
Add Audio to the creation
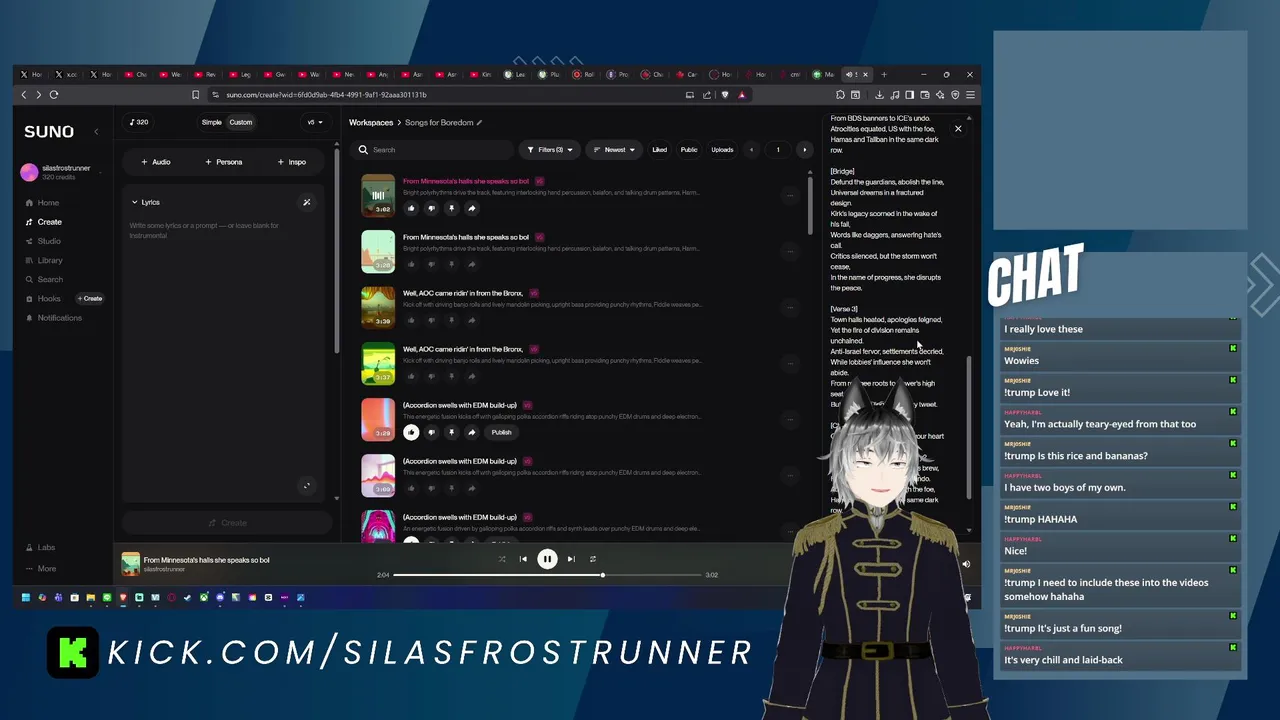click(156, 162)
